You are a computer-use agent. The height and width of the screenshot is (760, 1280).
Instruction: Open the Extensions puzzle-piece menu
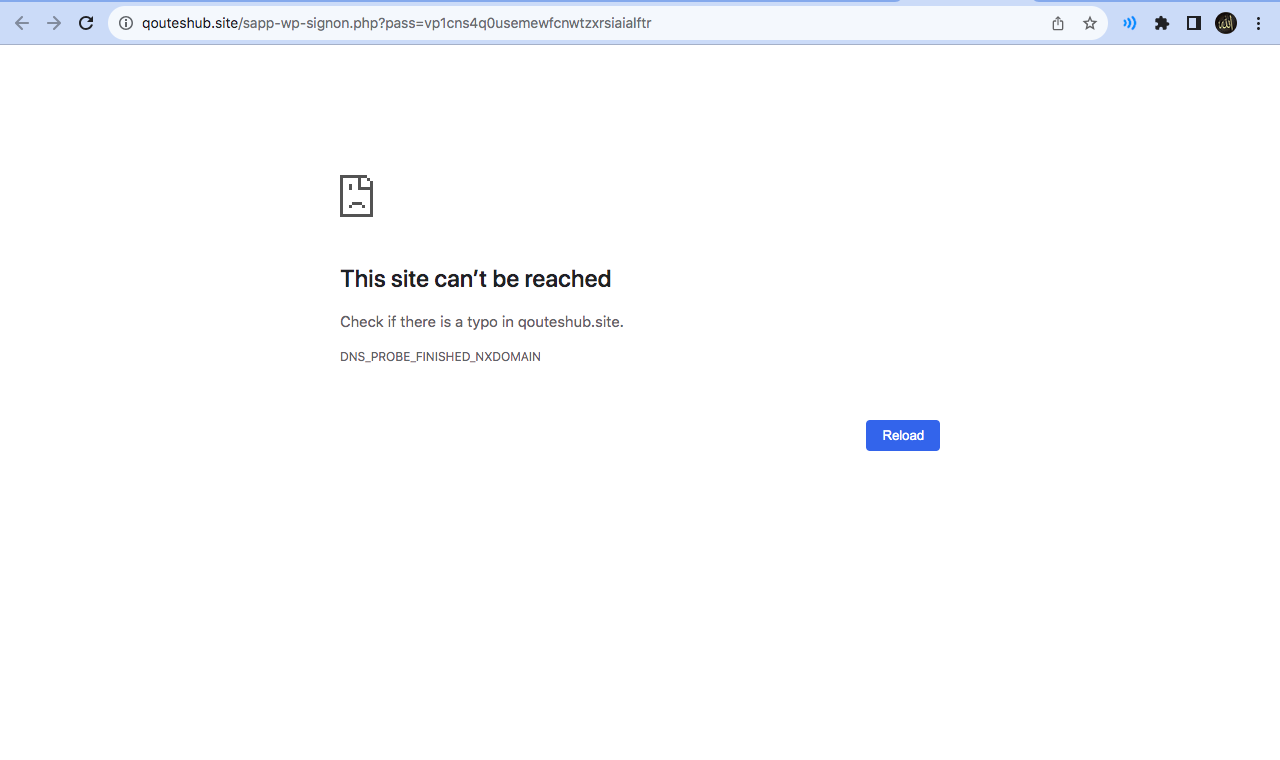pyautogui.click(x=1162, y=23)
